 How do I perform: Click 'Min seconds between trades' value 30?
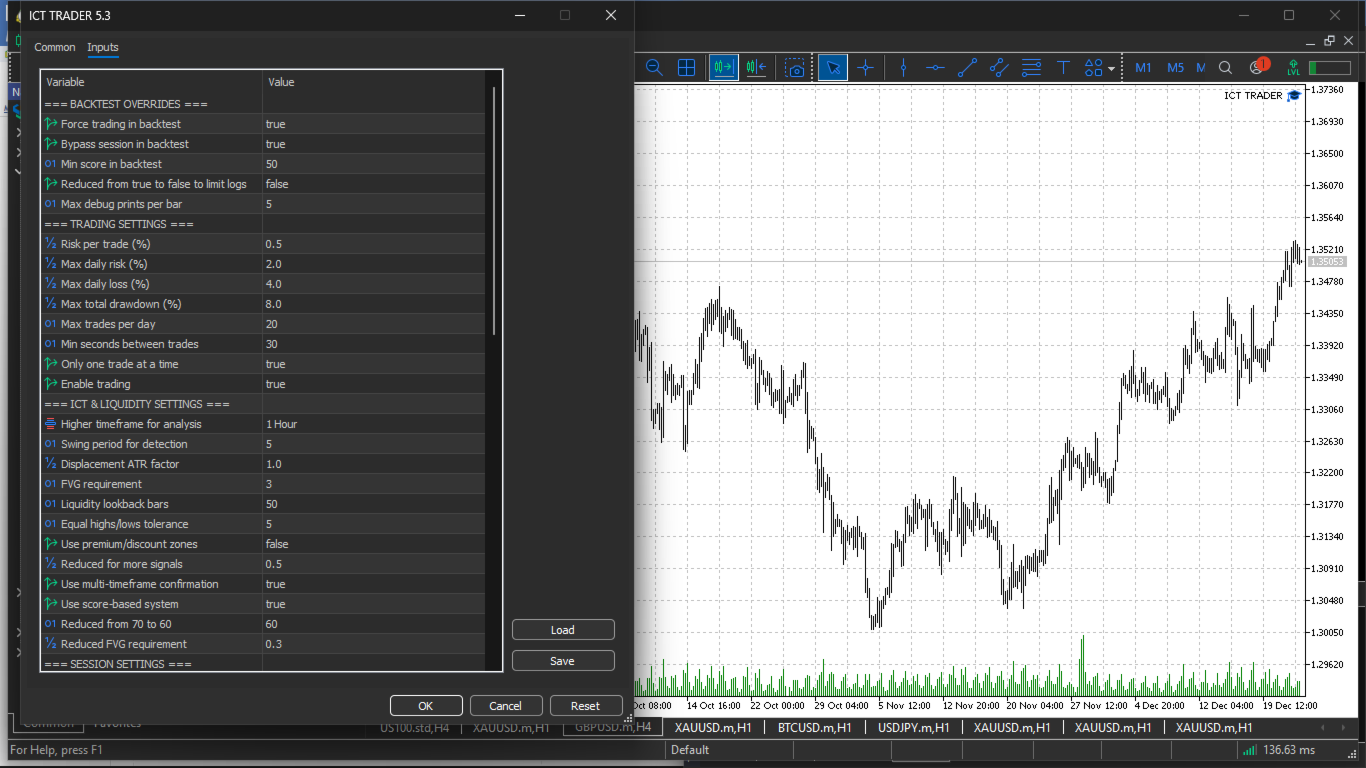click(374, 344)
